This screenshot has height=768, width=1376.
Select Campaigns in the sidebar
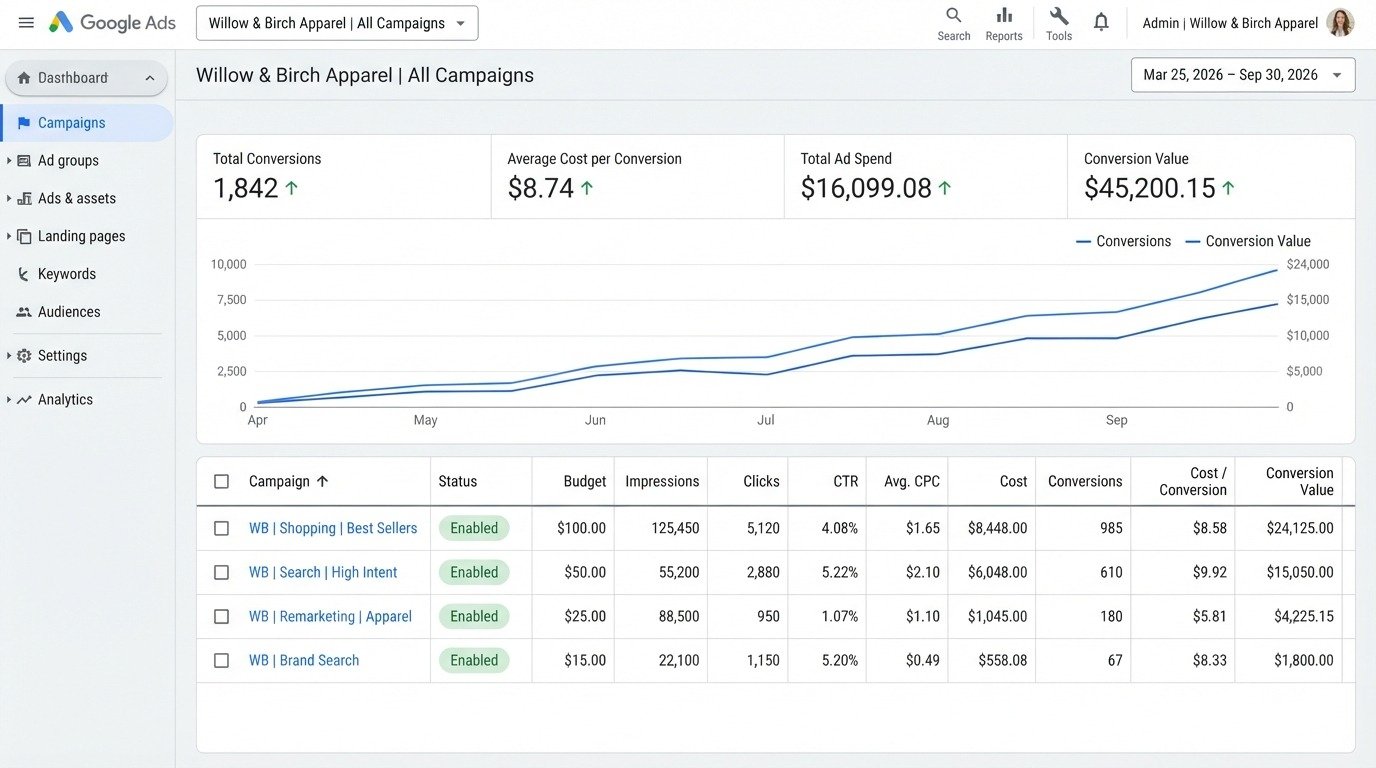point(87,123)
